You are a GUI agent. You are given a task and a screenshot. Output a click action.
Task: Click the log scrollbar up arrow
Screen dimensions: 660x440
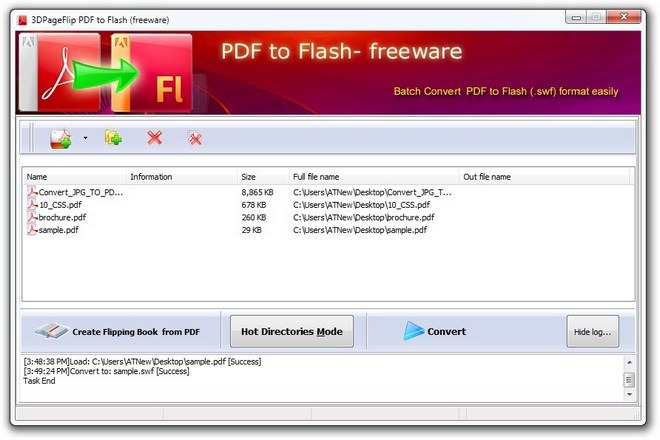pos(629,362)
